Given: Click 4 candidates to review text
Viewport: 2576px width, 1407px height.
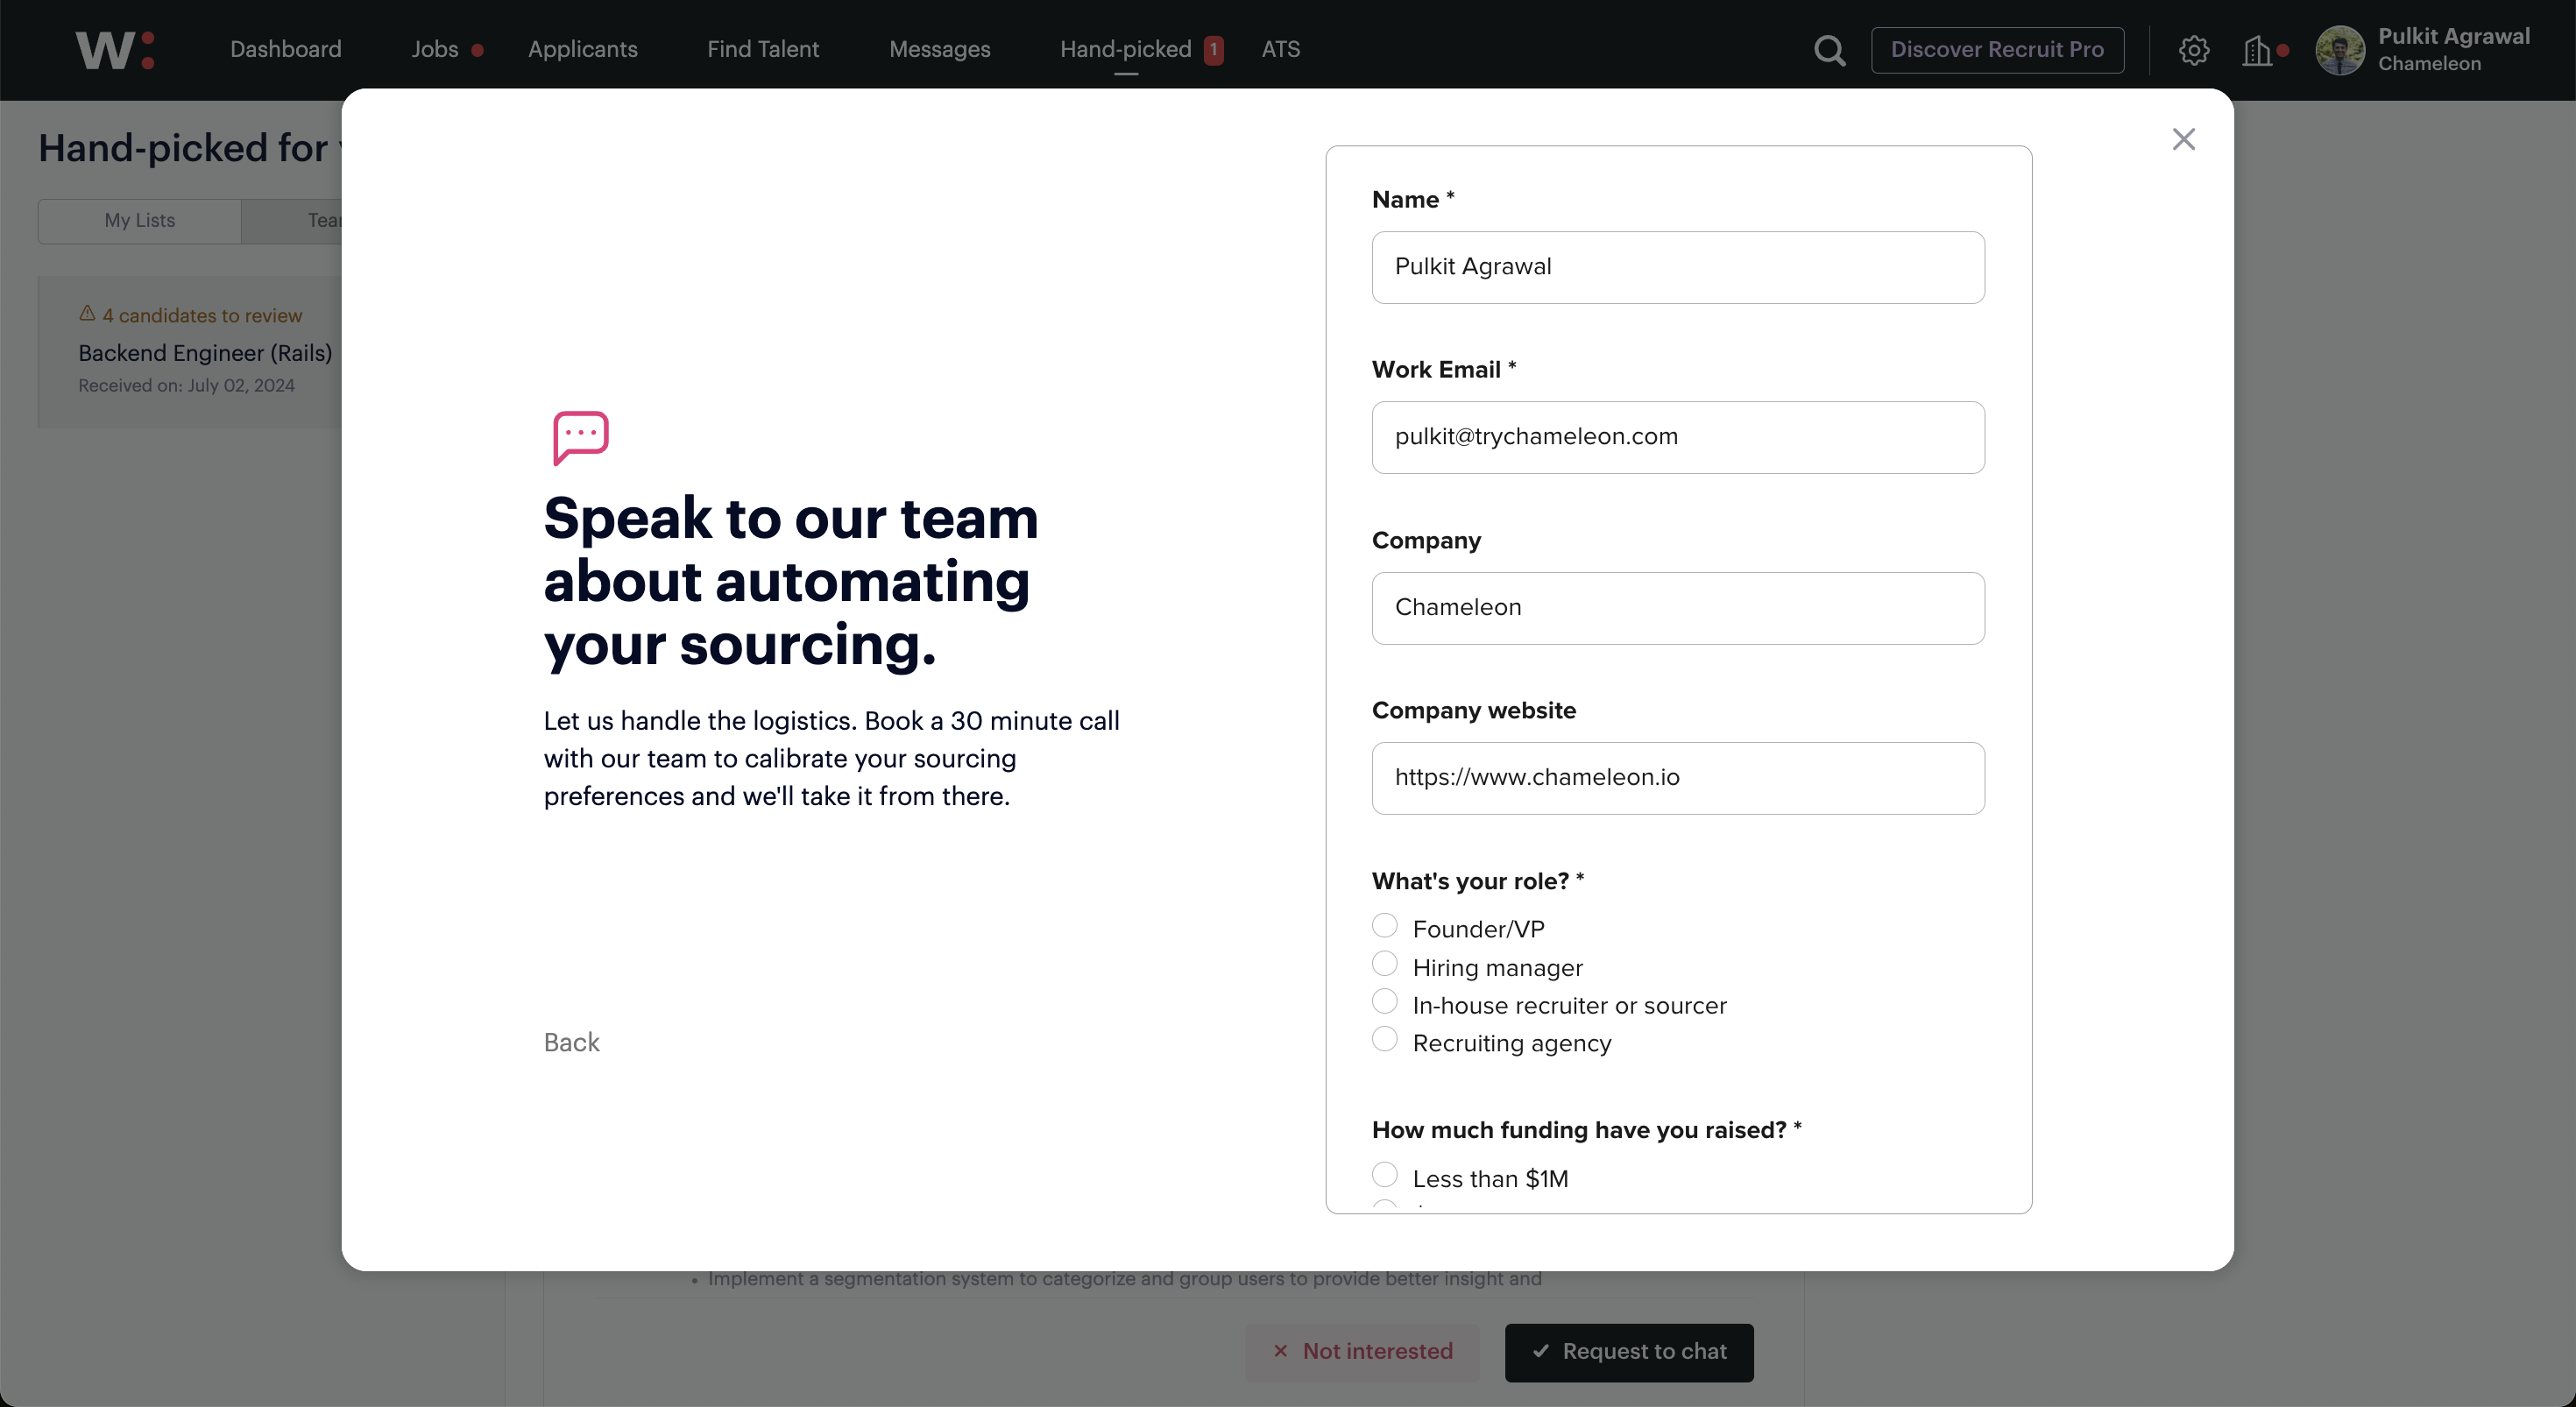Looking at the screenshot, I should pyautogui.click(x=202, y=315).
